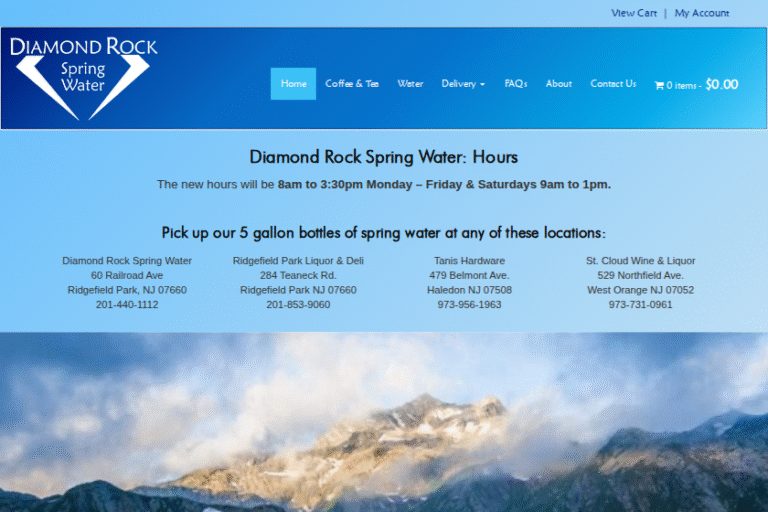
Task: Click the shopping cart icon
Action: coord(659,85)
